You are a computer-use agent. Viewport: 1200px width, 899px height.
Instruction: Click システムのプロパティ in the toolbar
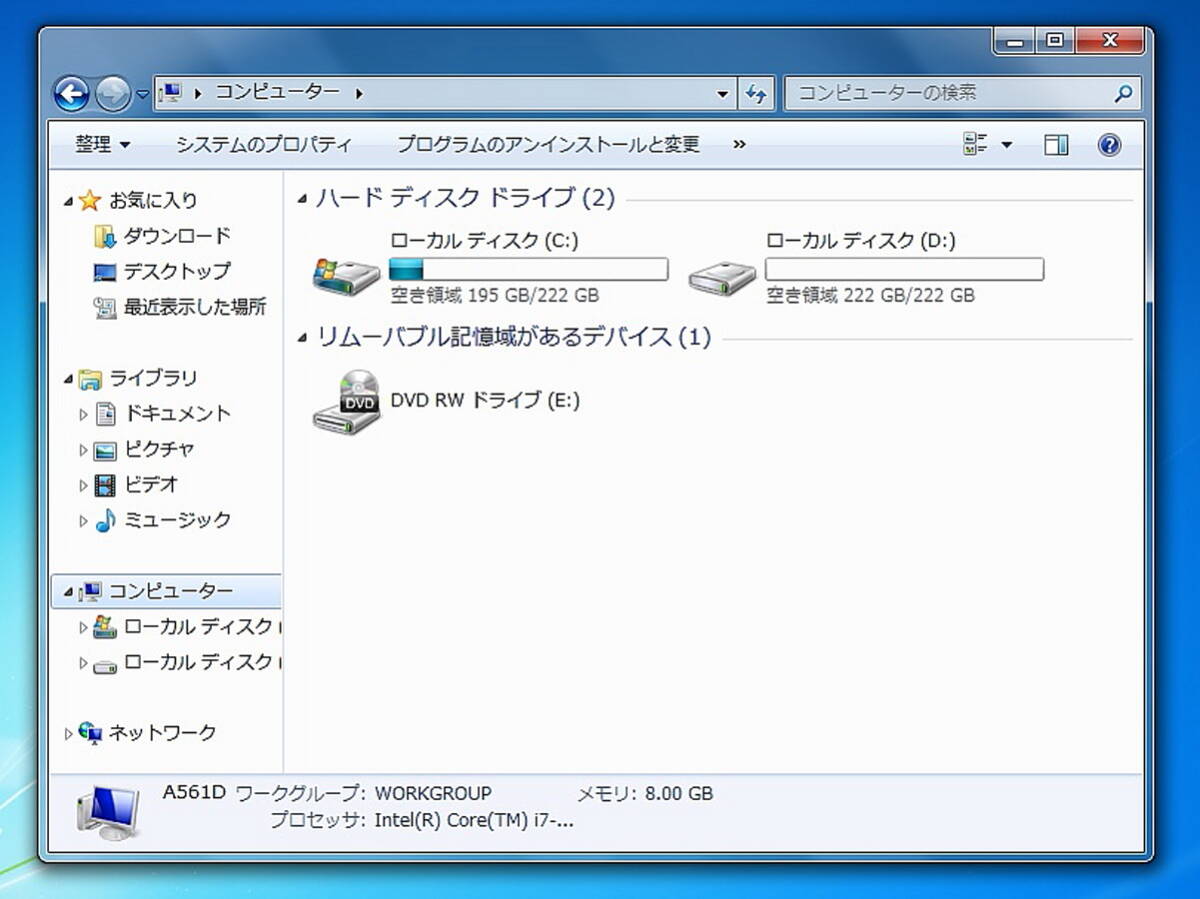pos(264,145)
